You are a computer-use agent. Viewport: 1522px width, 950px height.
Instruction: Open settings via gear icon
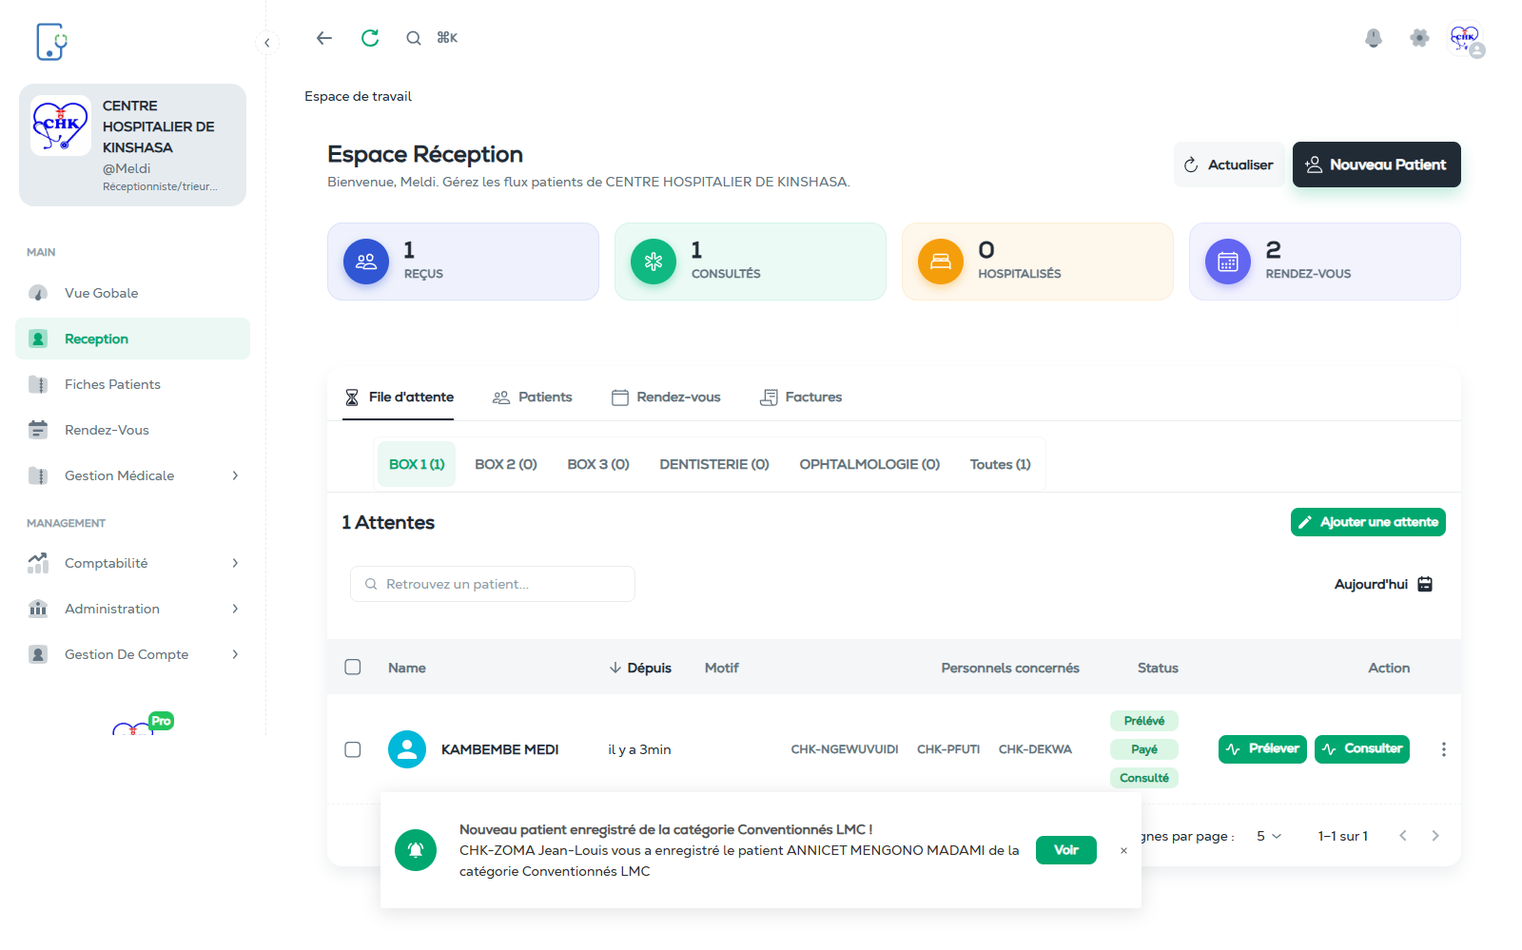pos(1419,38)
